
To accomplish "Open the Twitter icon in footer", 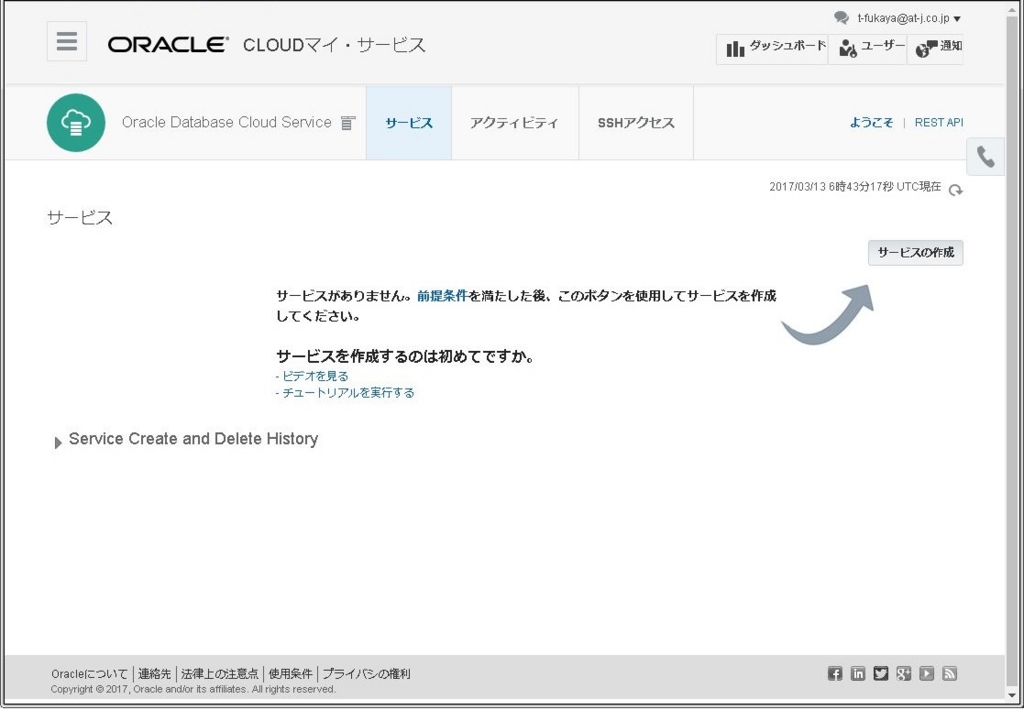I will [881, 674].
